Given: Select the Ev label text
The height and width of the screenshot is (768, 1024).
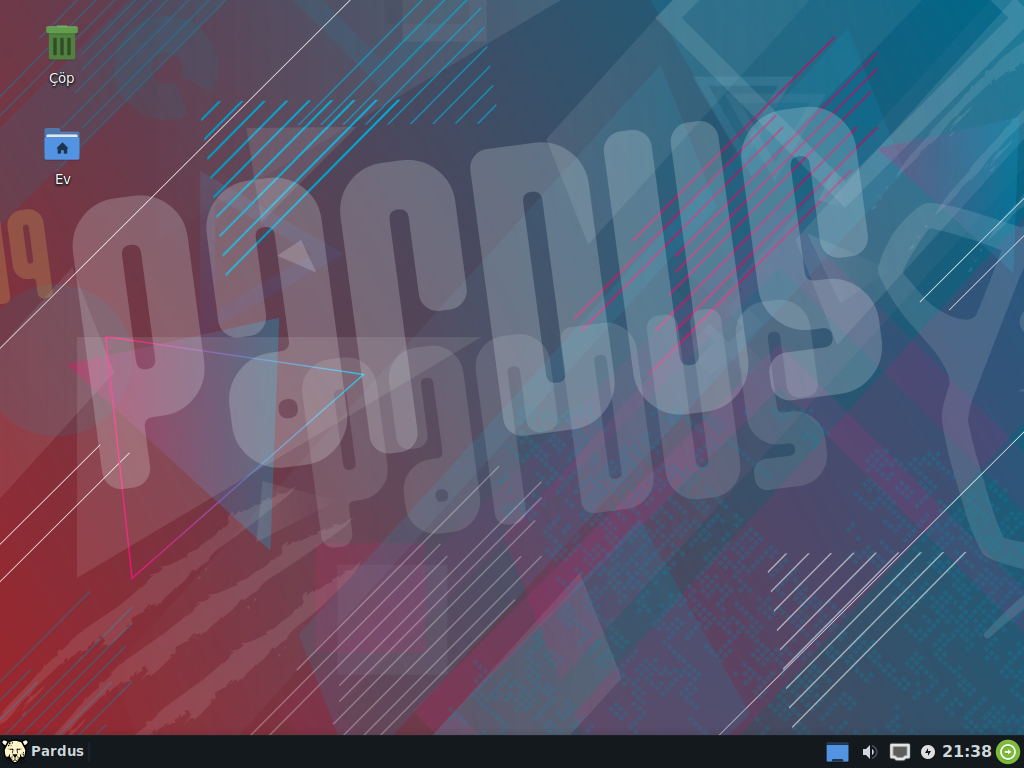Looking at the screenshot, I should (x=63, y=179).
